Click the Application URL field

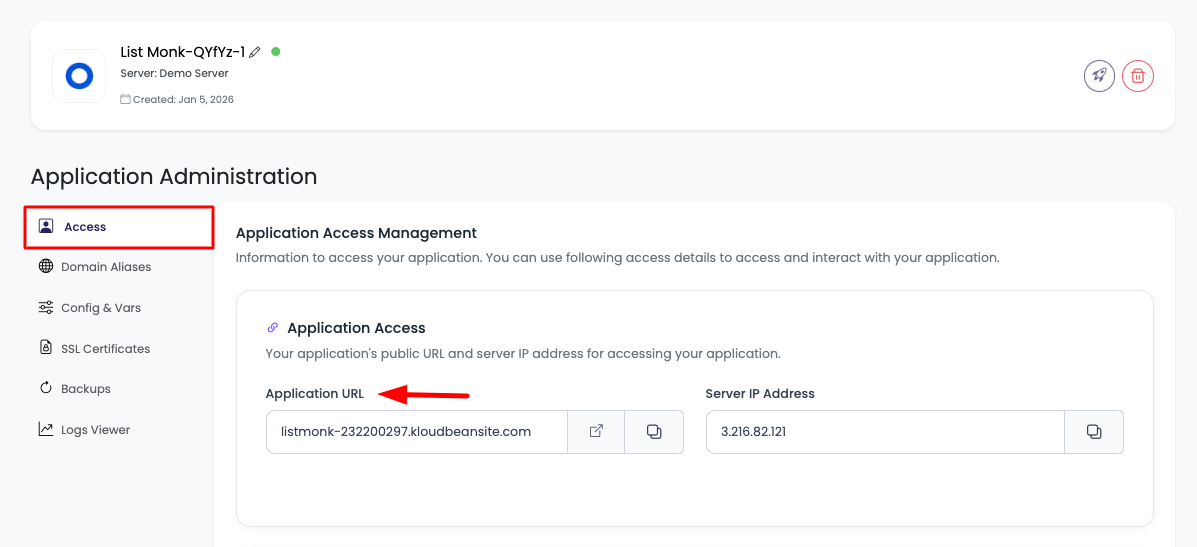click(x=417, y=432)
